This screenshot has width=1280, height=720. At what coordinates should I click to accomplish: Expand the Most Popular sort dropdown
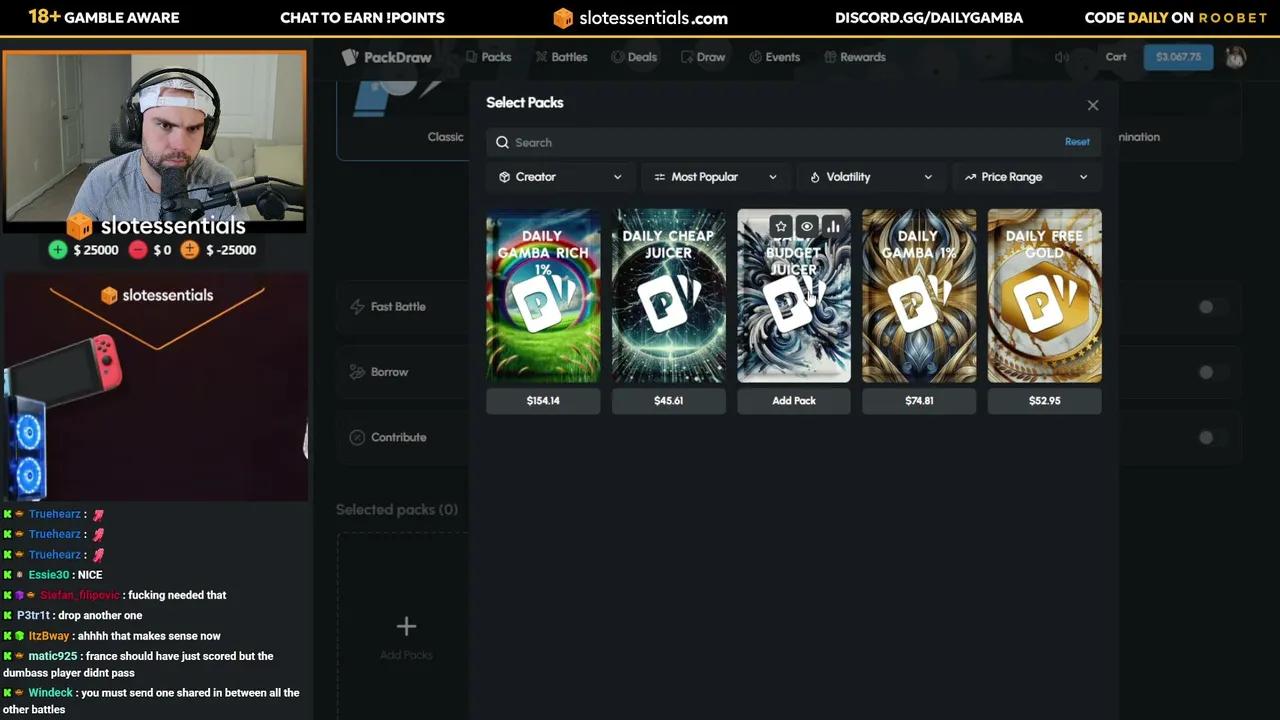(x=716, y=177)
